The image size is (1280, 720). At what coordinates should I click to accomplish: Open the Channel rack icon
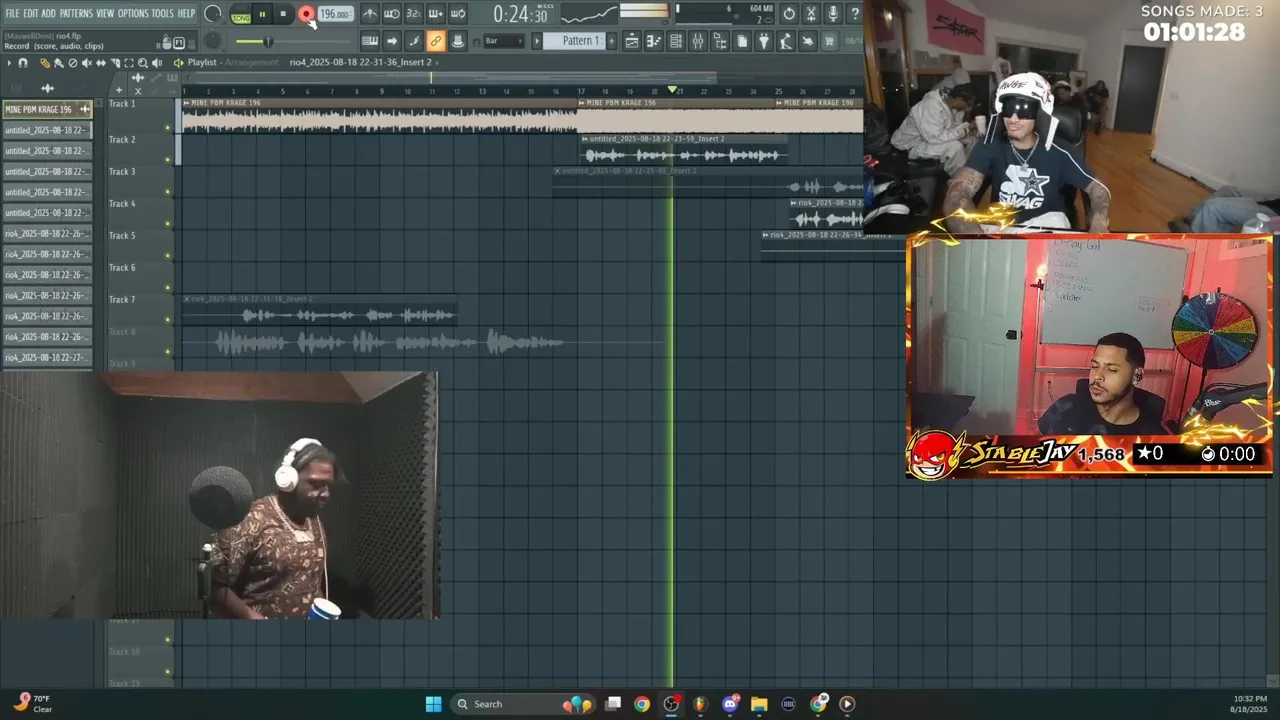coord(676,41)
